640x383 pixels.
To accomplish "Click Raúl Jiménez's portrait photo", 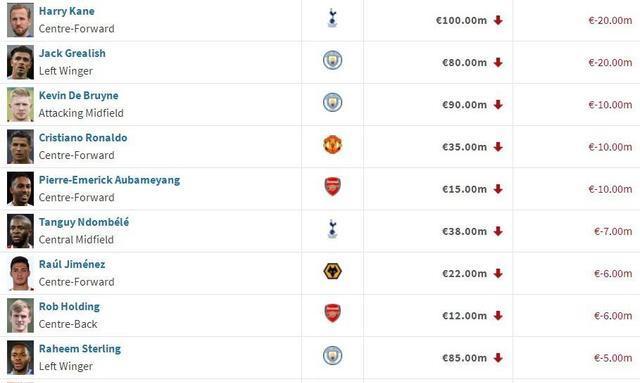I will pos(20,273).
